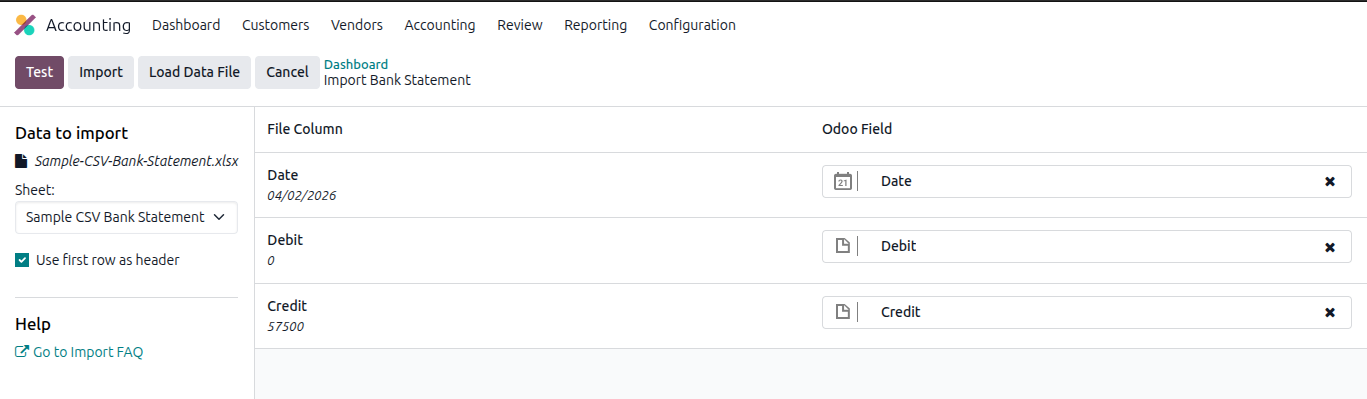Open the Review menu

pyautogui.click(x=520, y=25)
